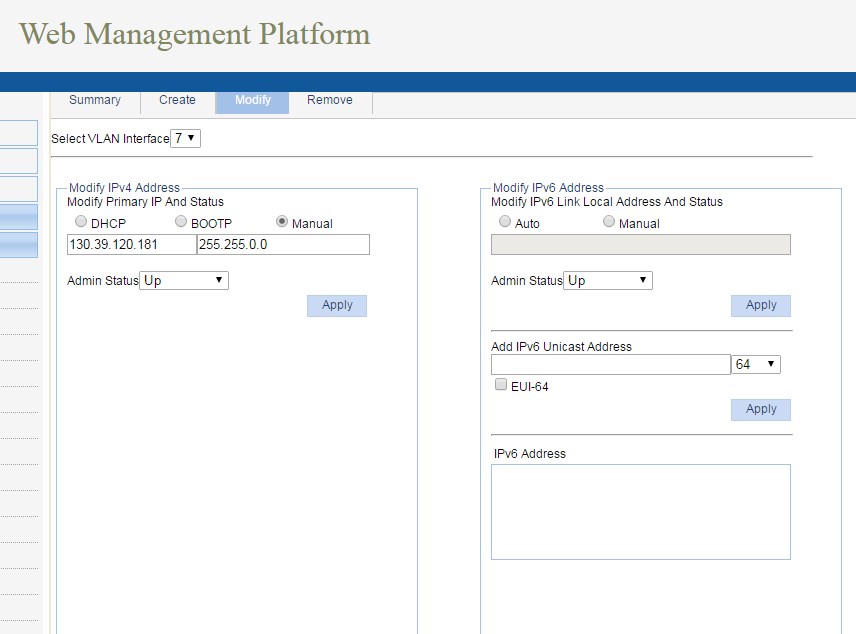Open the Select VLAN Interface dropdown
This screenshot has width=856, height=634.
tap(185, 139)
